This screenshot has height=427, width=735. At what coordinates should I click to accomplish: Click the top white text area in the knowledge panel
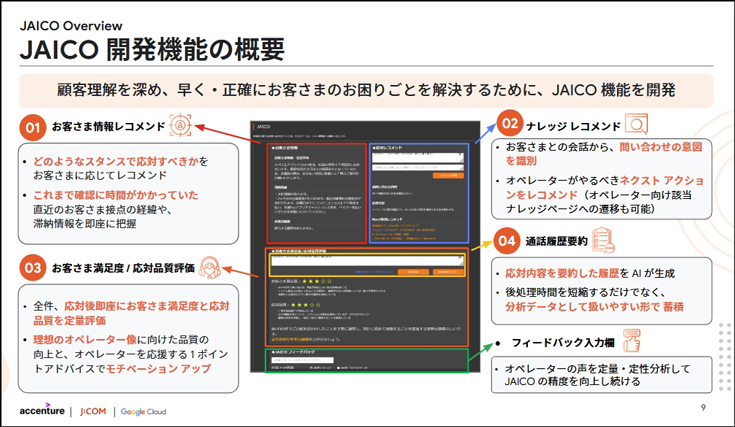[418, 157]
